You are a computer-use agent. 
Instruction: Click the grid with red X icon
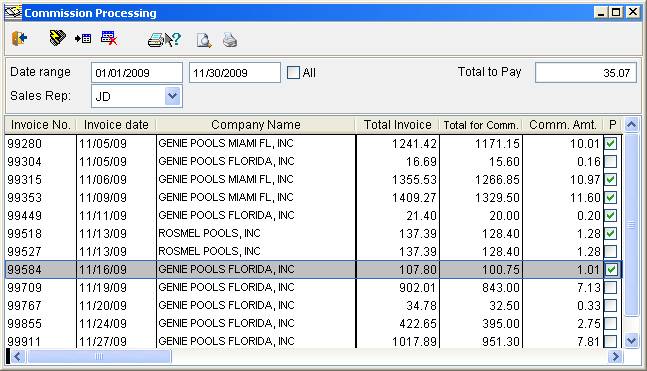(x=109, y=38)
